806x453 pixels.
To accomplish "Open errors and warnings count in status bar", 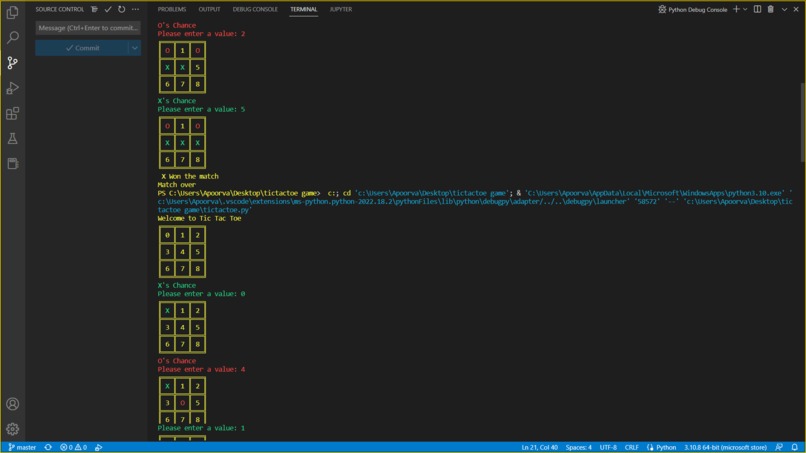I will 74,447.
